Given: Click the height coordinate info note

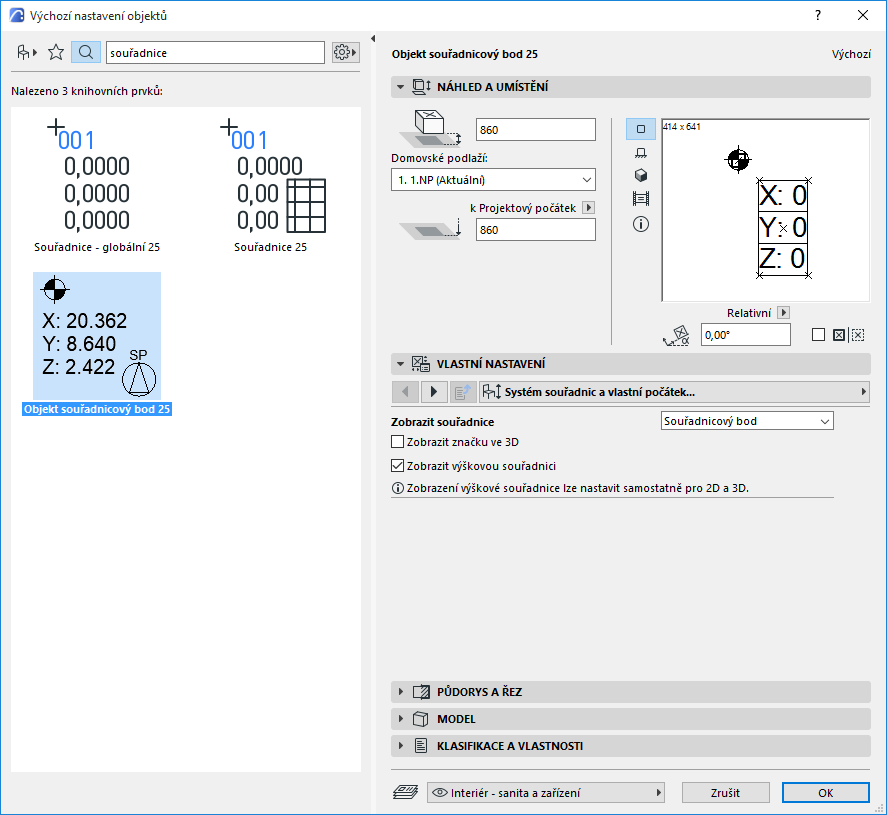Looking at the screenshot, I should 570,488.
